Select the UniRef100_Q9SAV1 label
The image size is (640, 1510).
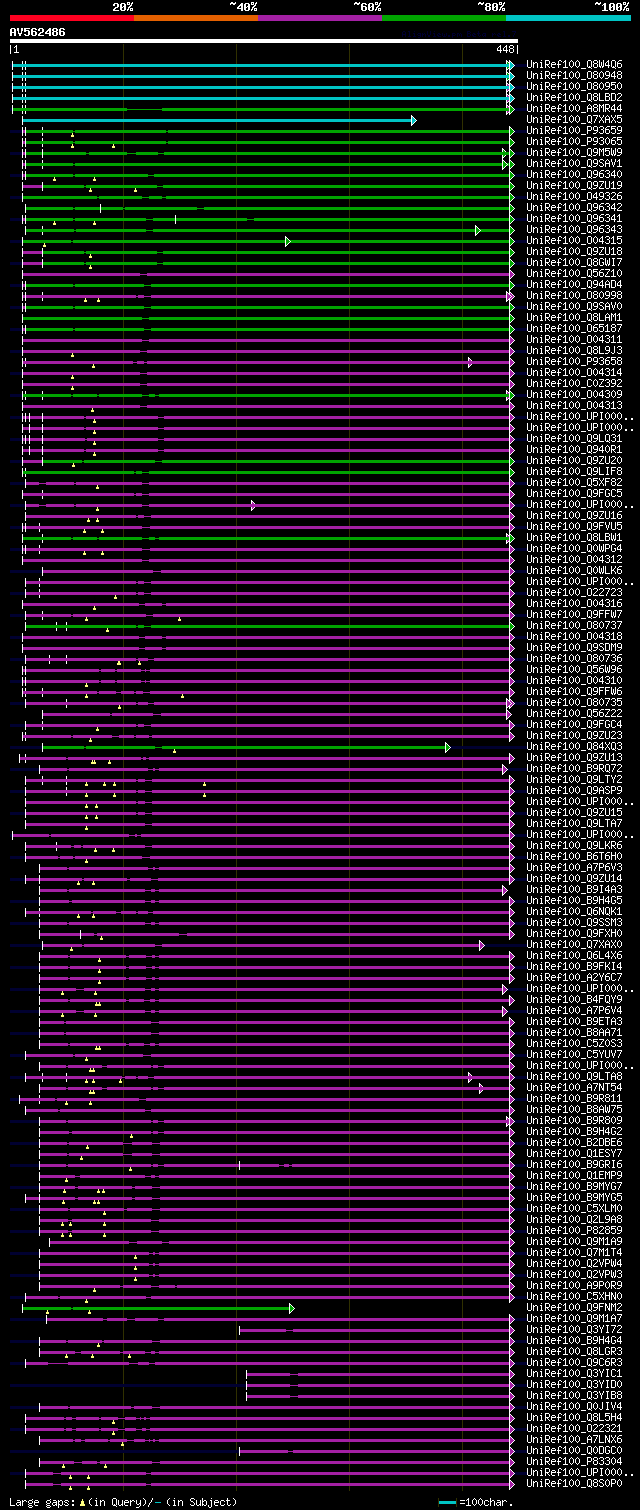tap(574, 163)
